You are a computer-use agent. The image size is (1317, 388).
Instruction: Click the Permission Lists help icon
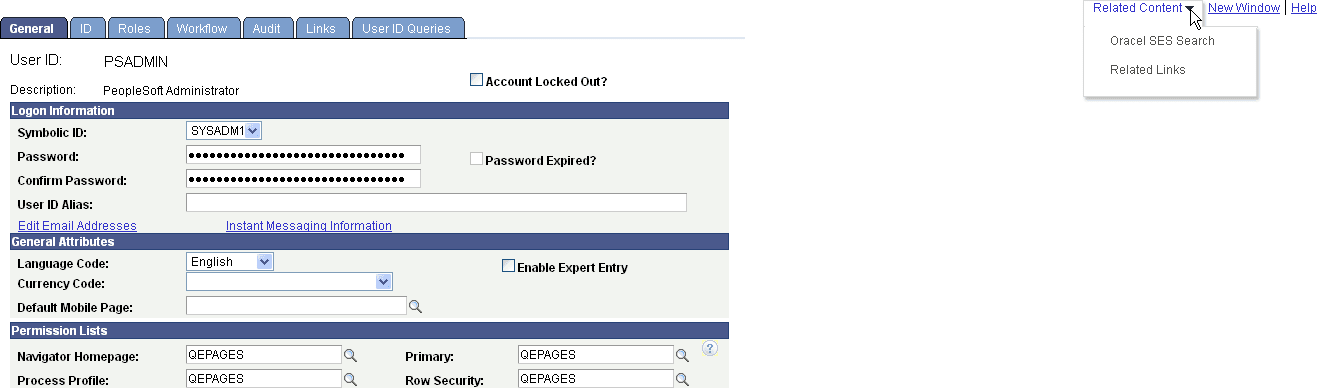711,348
